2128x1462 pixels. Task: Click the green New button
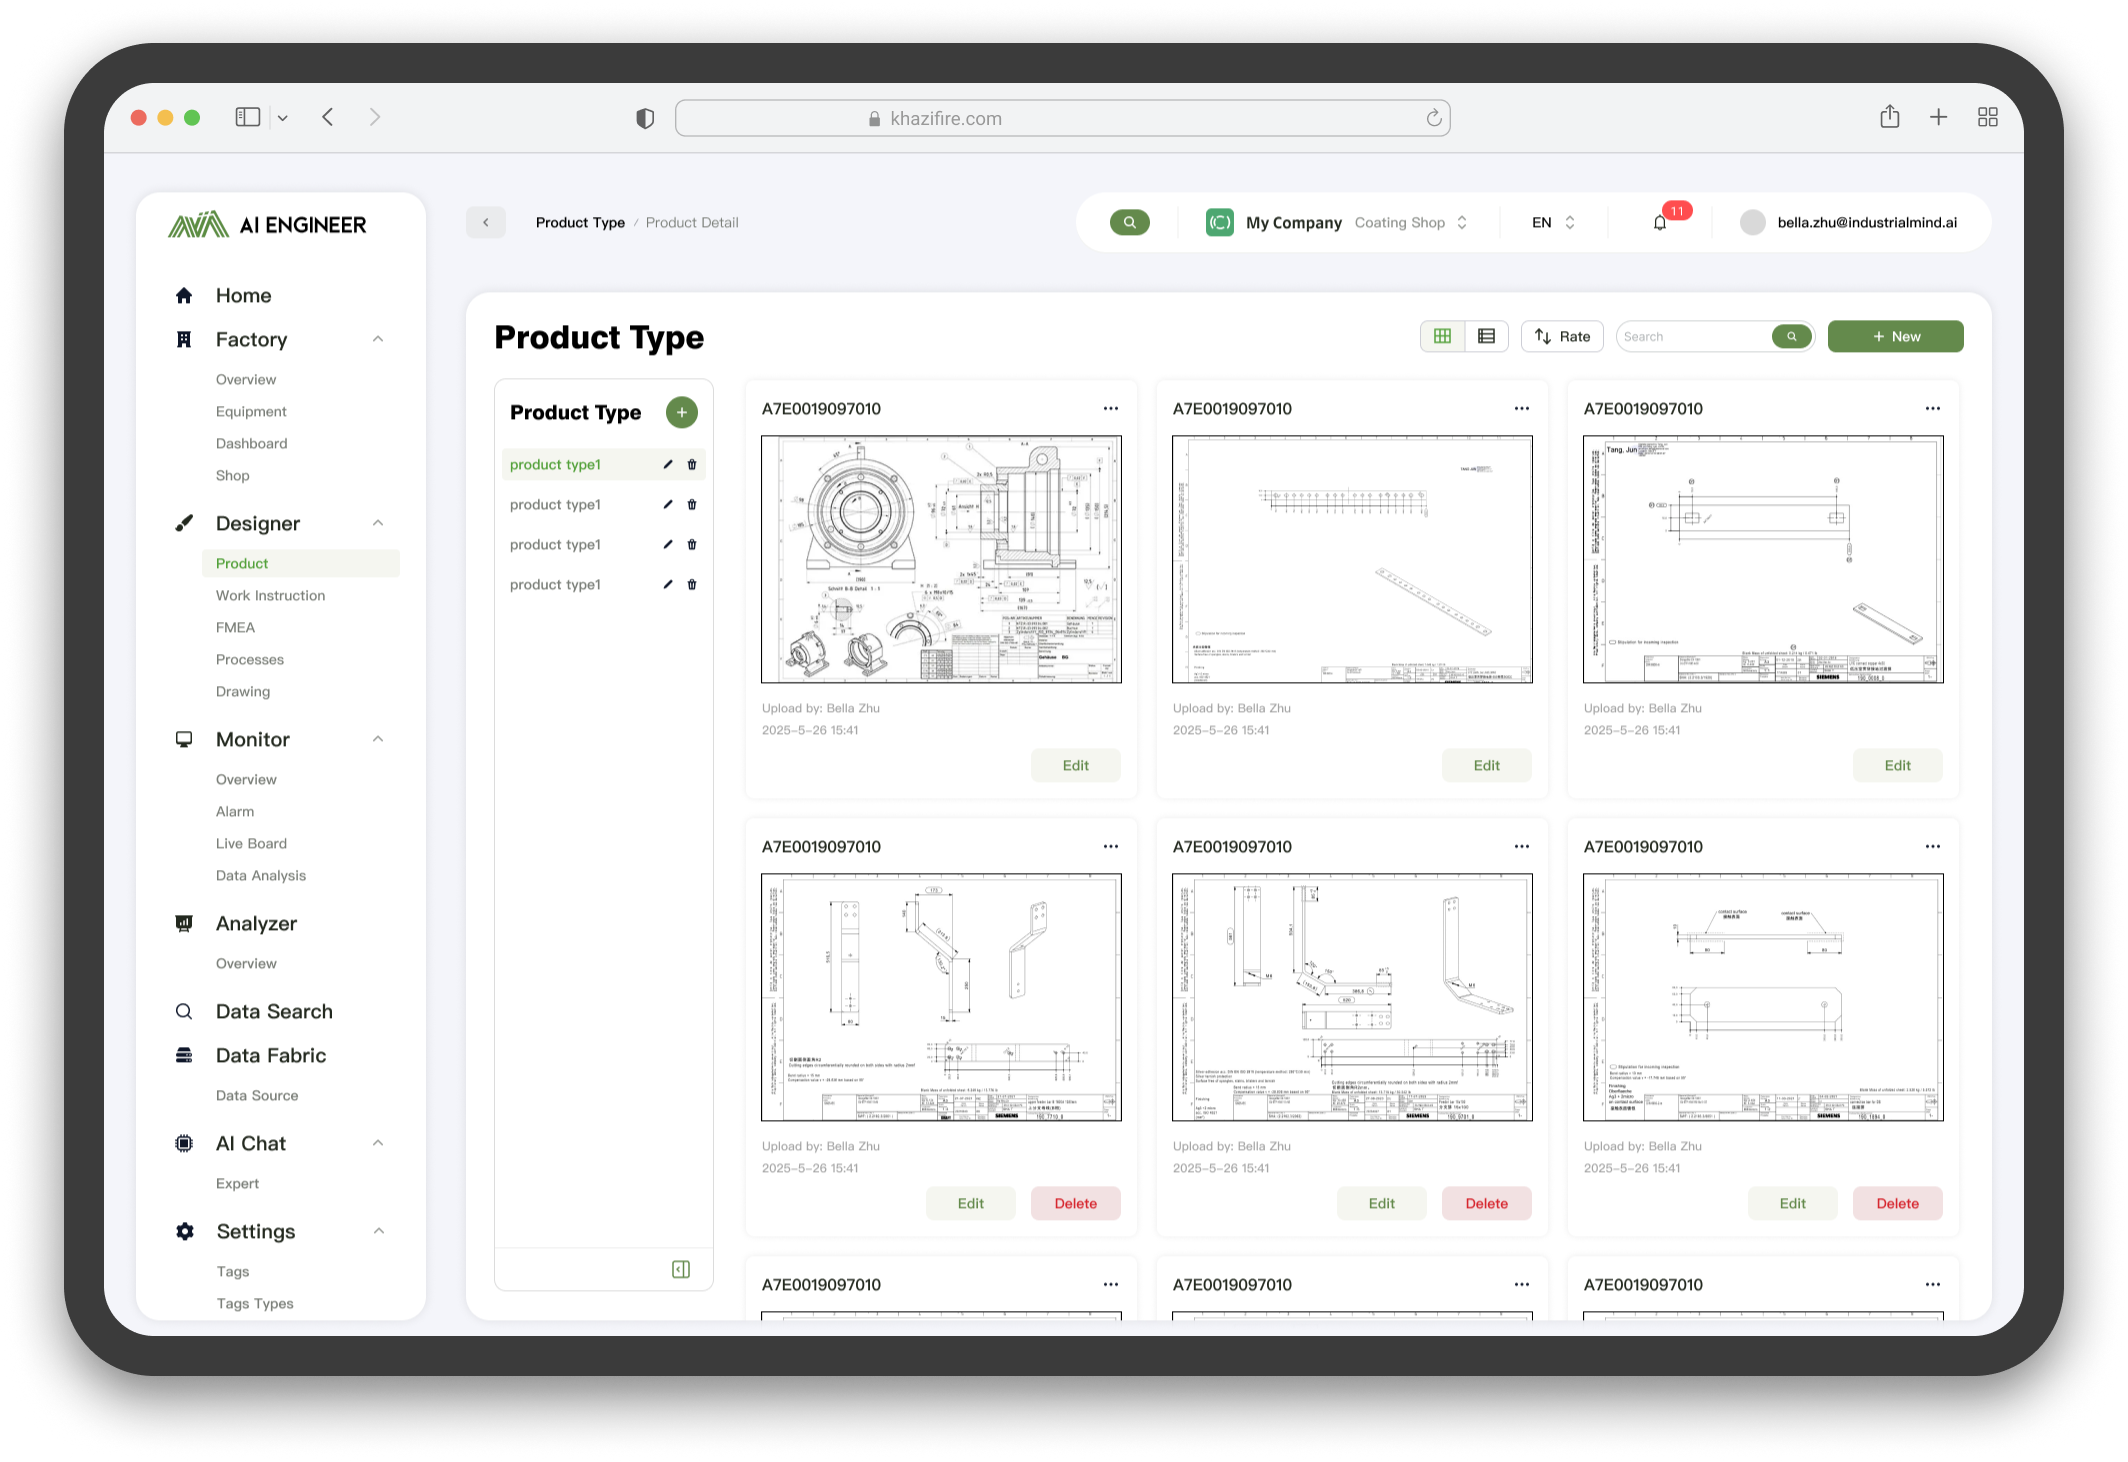1895,337
